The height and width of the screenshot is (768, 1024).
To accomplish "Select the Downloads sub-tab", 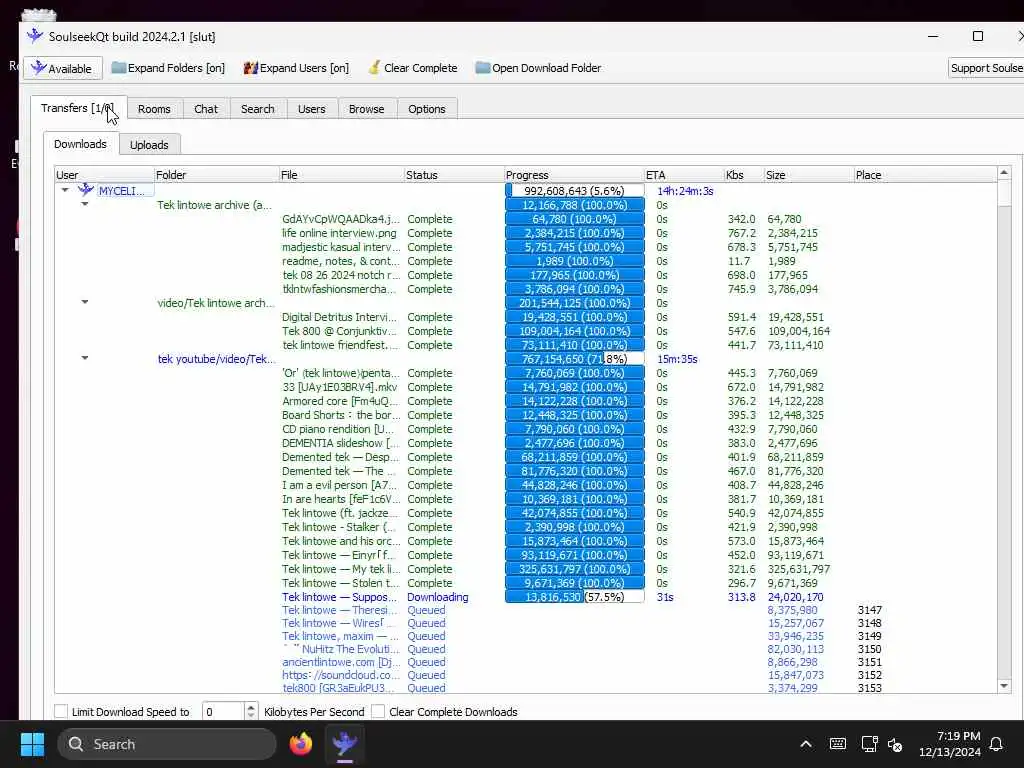I will (80, 144).
